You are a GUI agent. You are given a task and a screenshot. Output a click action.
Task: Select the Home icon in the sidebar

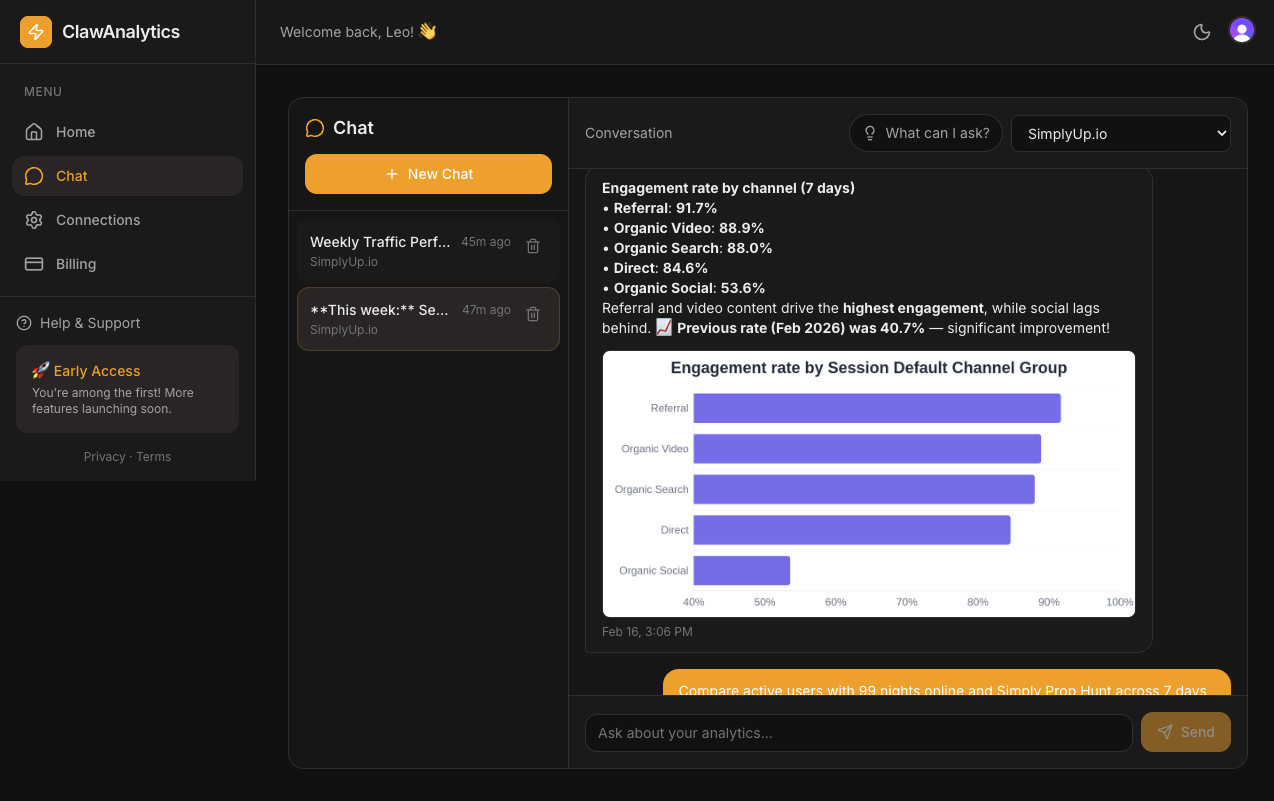coord(33,131)
